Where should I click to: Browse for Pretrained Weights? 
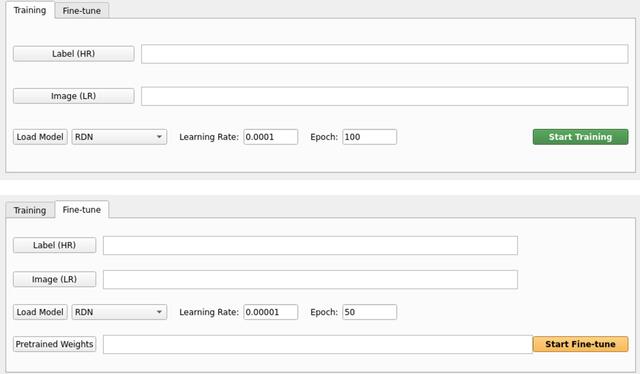coord(54,344)
